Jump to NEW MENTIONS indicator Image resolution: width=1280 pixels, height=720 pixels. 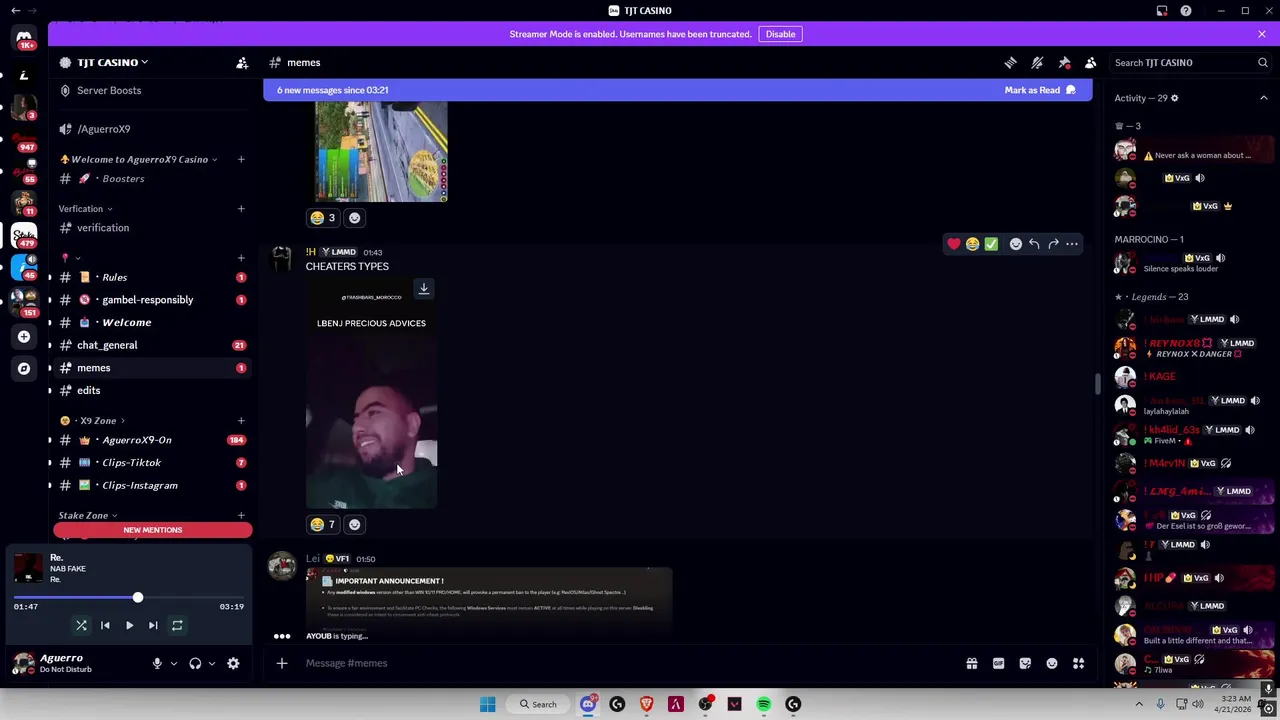pyautogui.click(x=153, y=530)
